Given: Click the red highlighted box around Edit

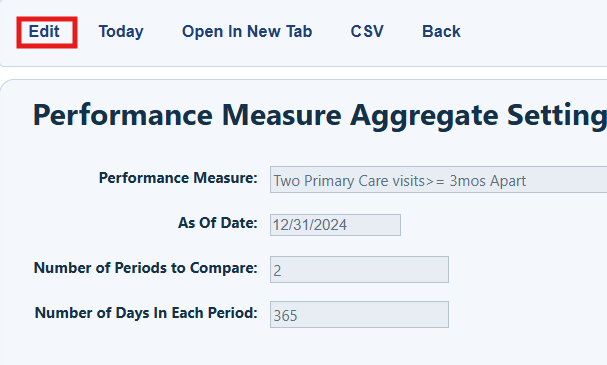Looking at the screenshot, I should 47,33.
